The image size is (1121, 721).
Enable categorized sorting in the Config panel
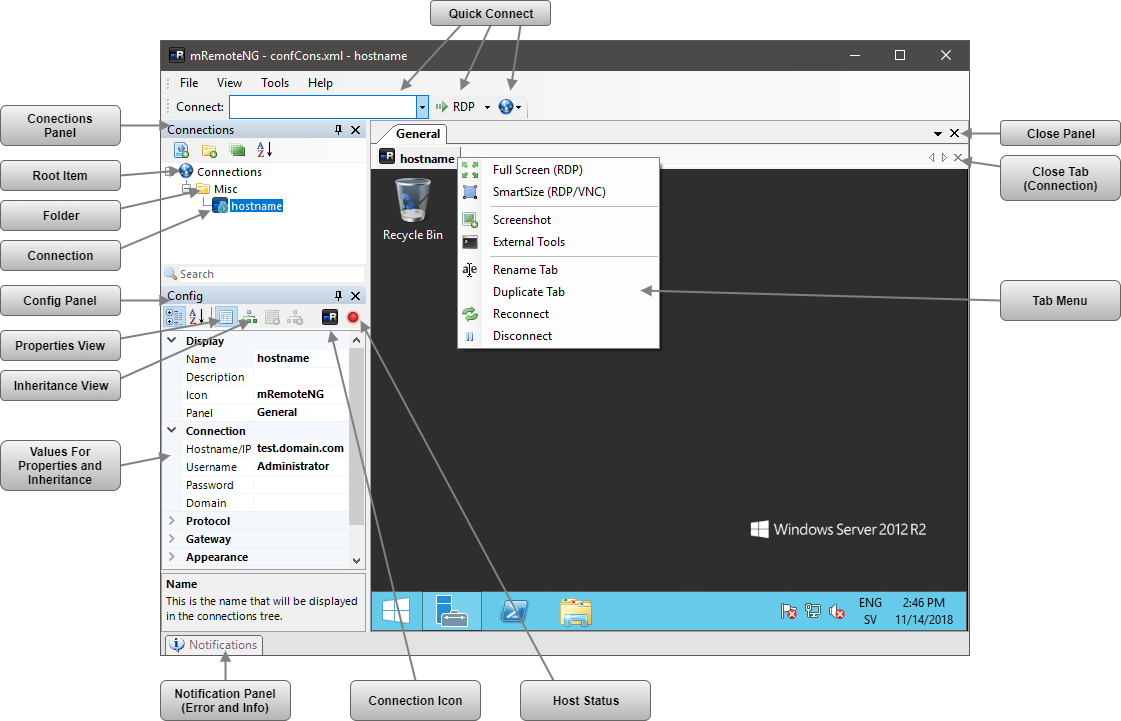[174, 316]
